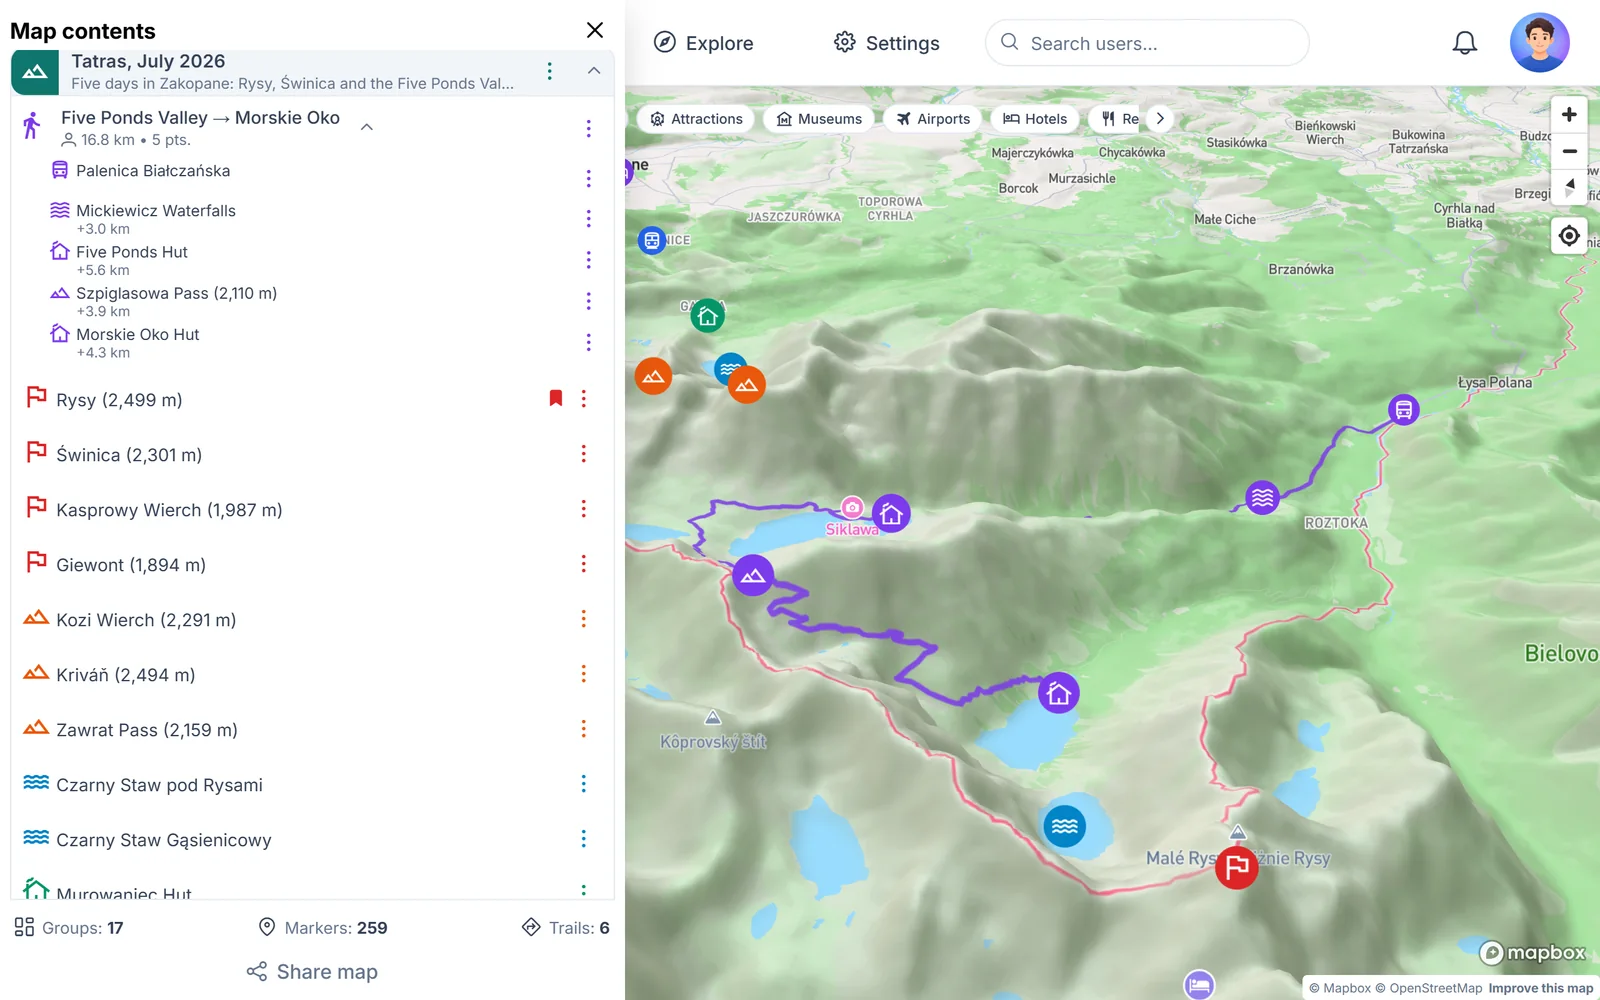Viewport: 1600px width, 1000px height.
Task: Select Zawrat Pass (2,159 m) entry
Action: tap(147, 730)
